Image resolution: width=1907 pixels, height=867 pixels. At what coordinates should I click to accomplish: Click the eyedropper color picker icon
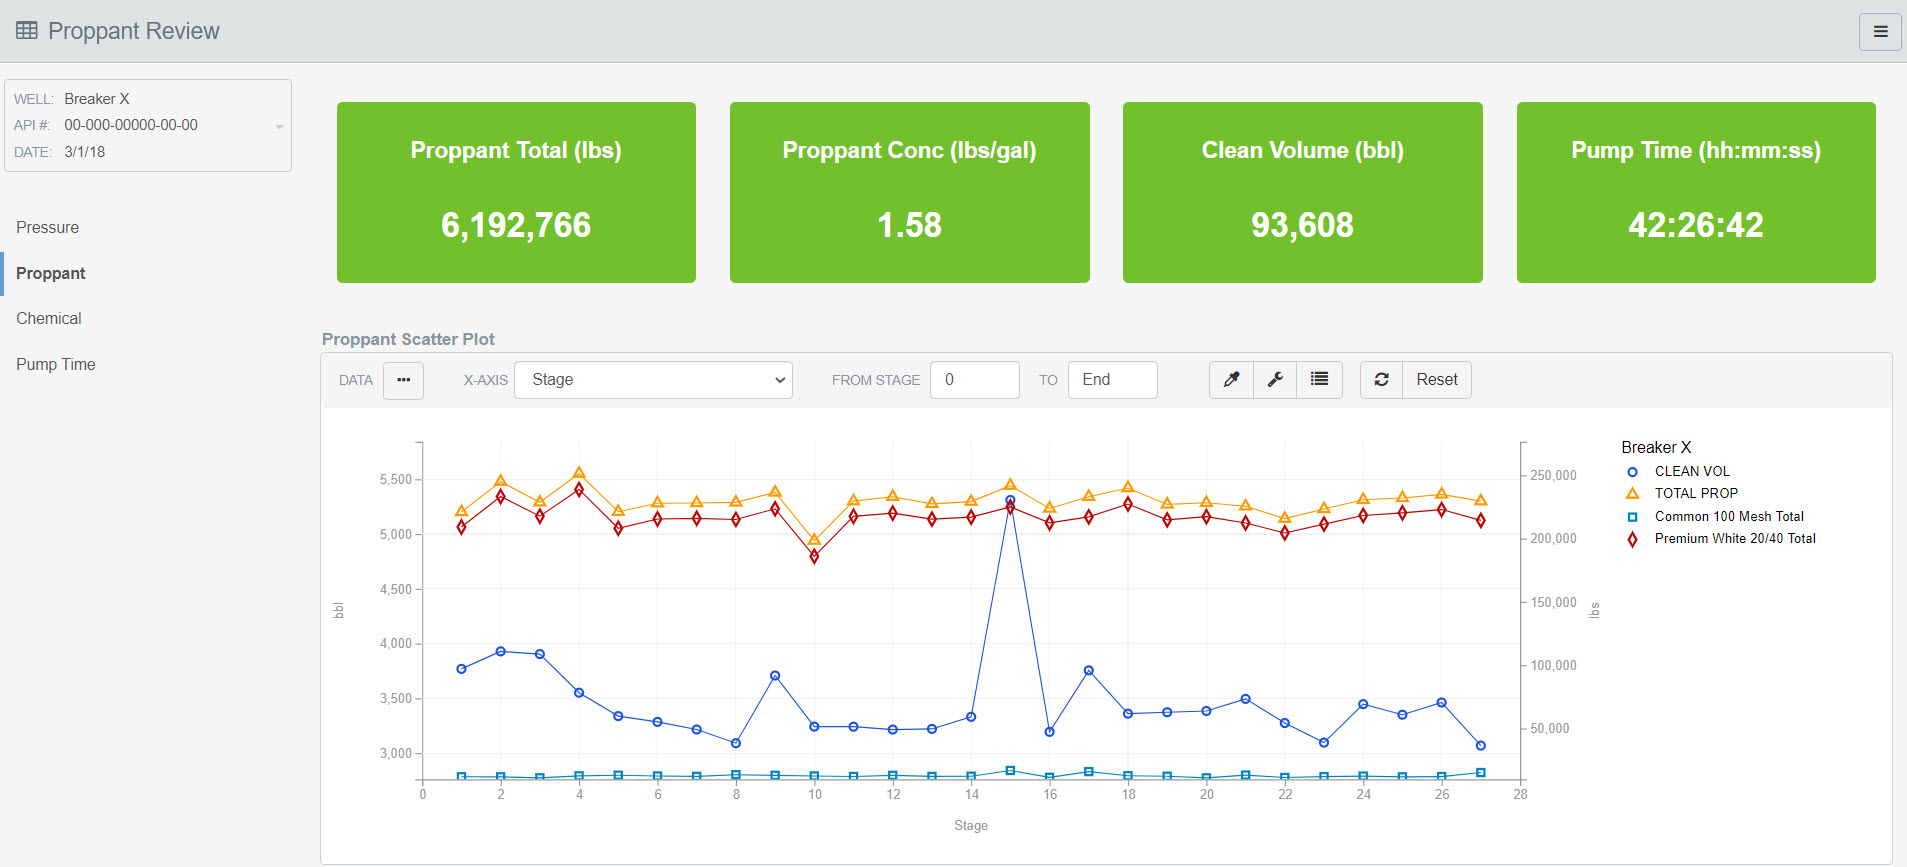pos(1232,380)
